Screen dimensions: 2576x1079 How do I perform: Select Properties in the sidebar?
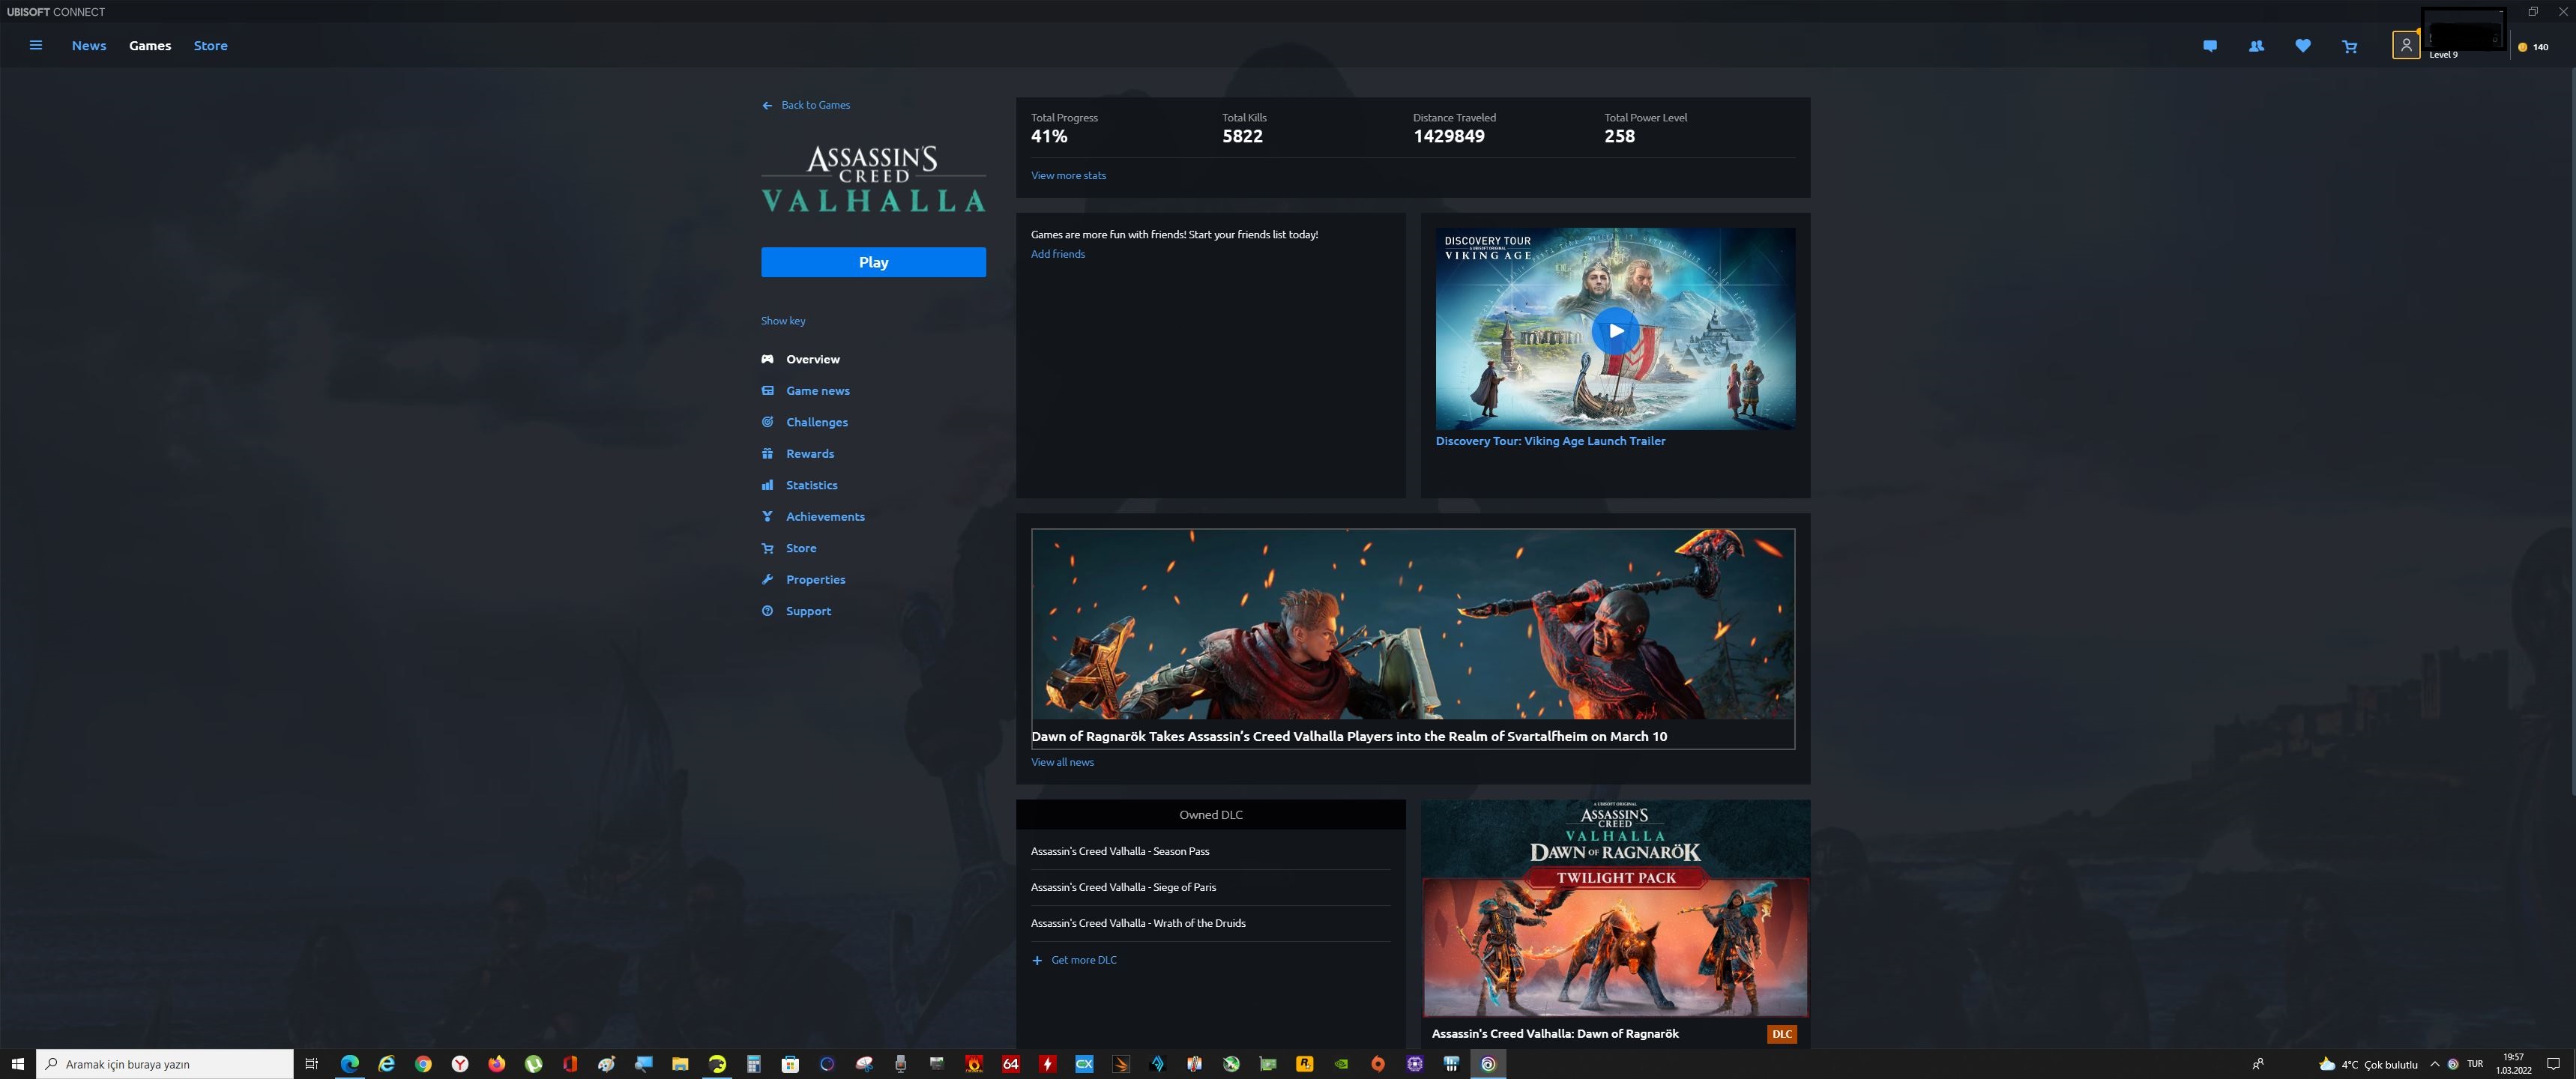815,579
